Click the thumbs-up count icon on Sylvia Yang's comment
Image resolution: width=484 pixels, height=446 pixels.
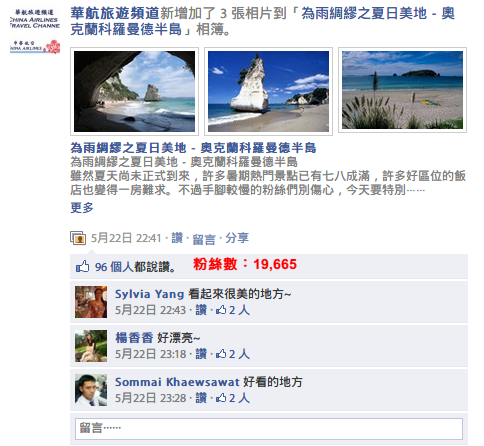point(221,310)
